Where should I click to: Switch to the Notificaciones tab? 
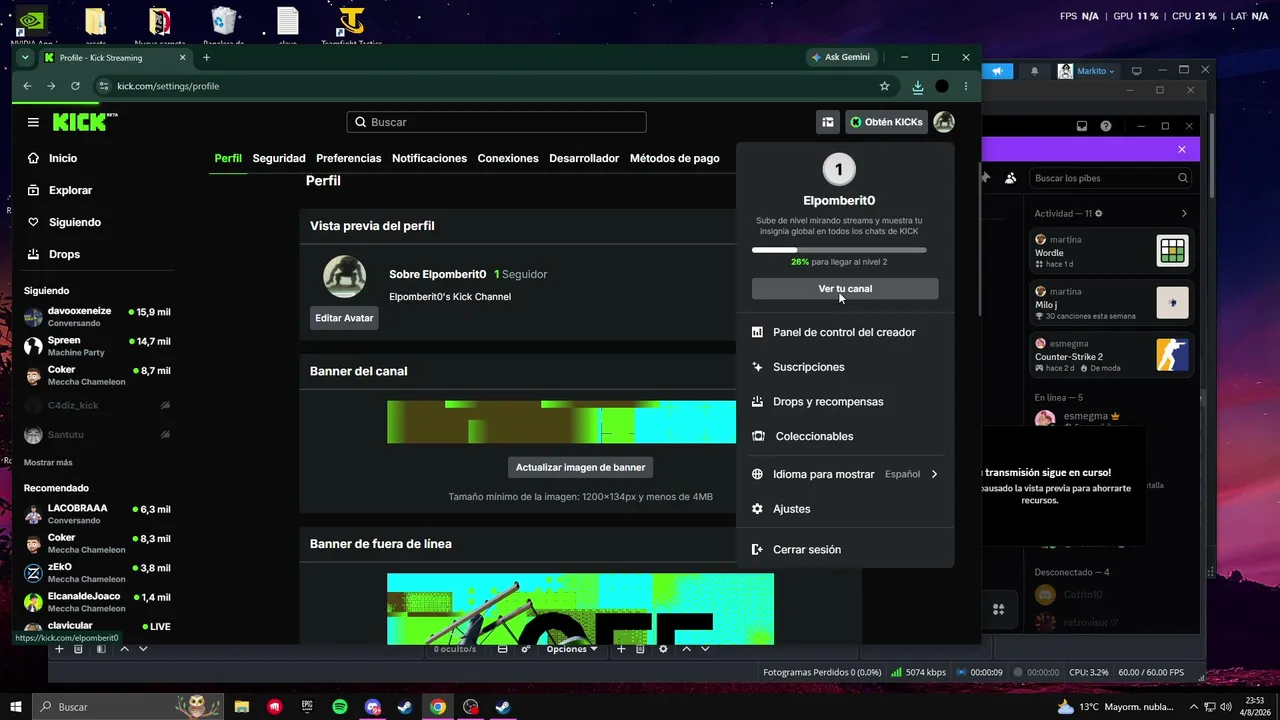pos(429,158)
